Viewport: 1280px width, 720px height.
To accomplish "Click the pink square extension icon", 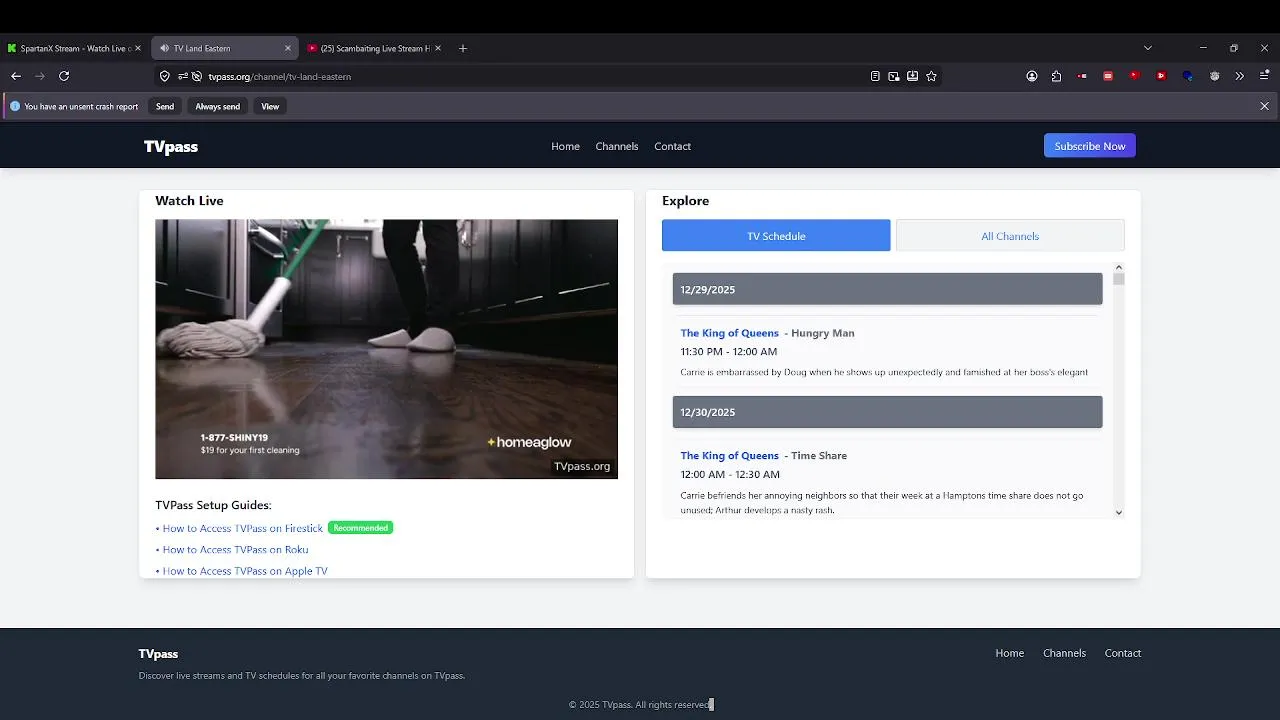I will click(x=1108, y=76).
